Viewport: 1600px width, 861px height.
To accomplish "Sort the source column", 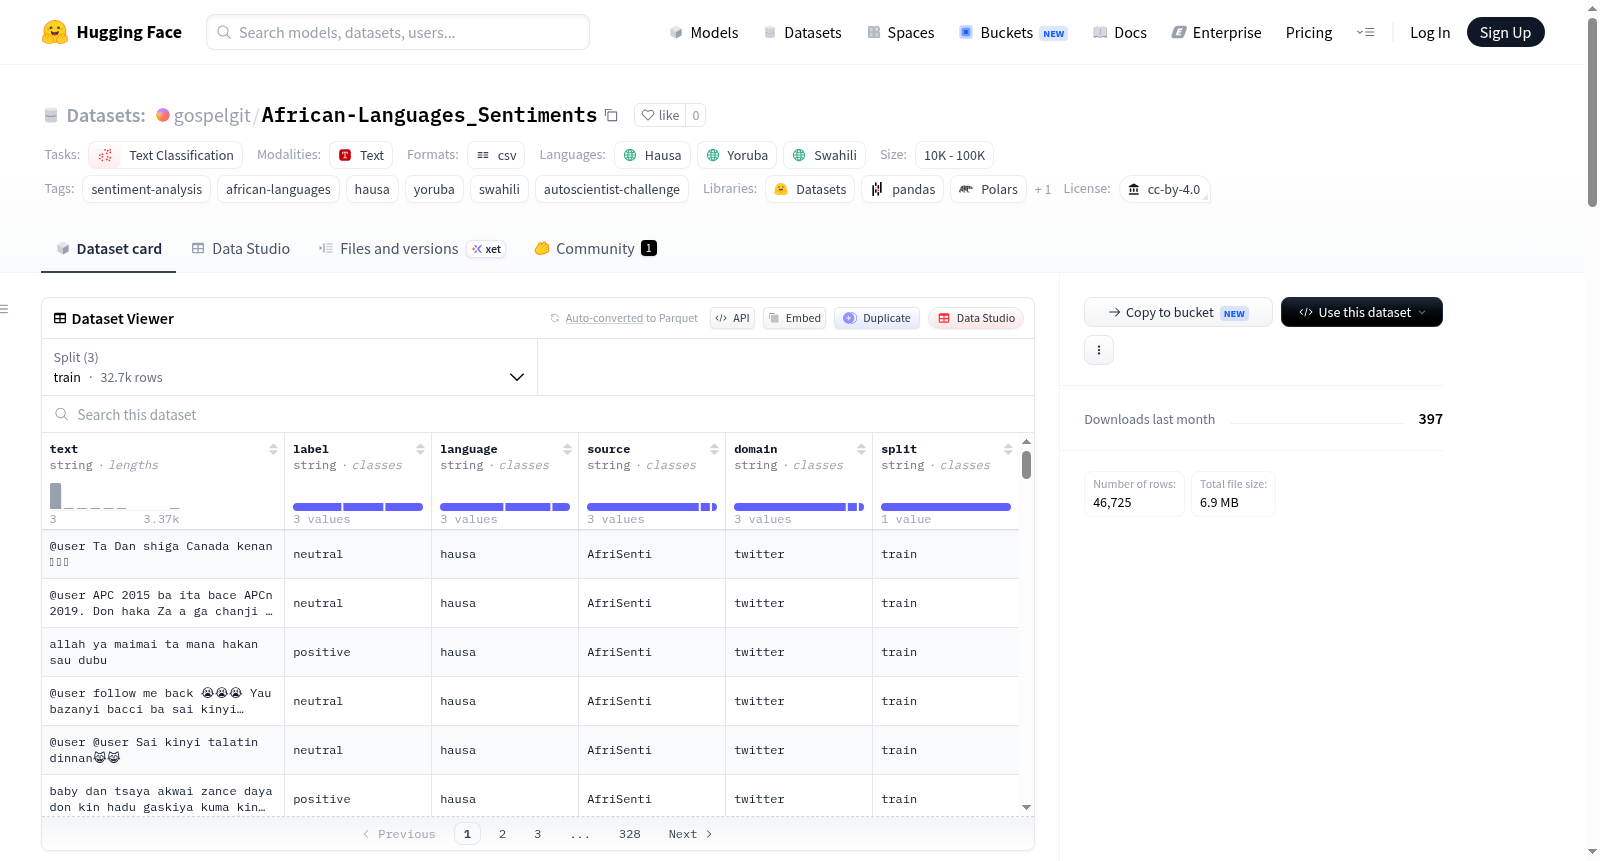I will (x=714, y=449).
